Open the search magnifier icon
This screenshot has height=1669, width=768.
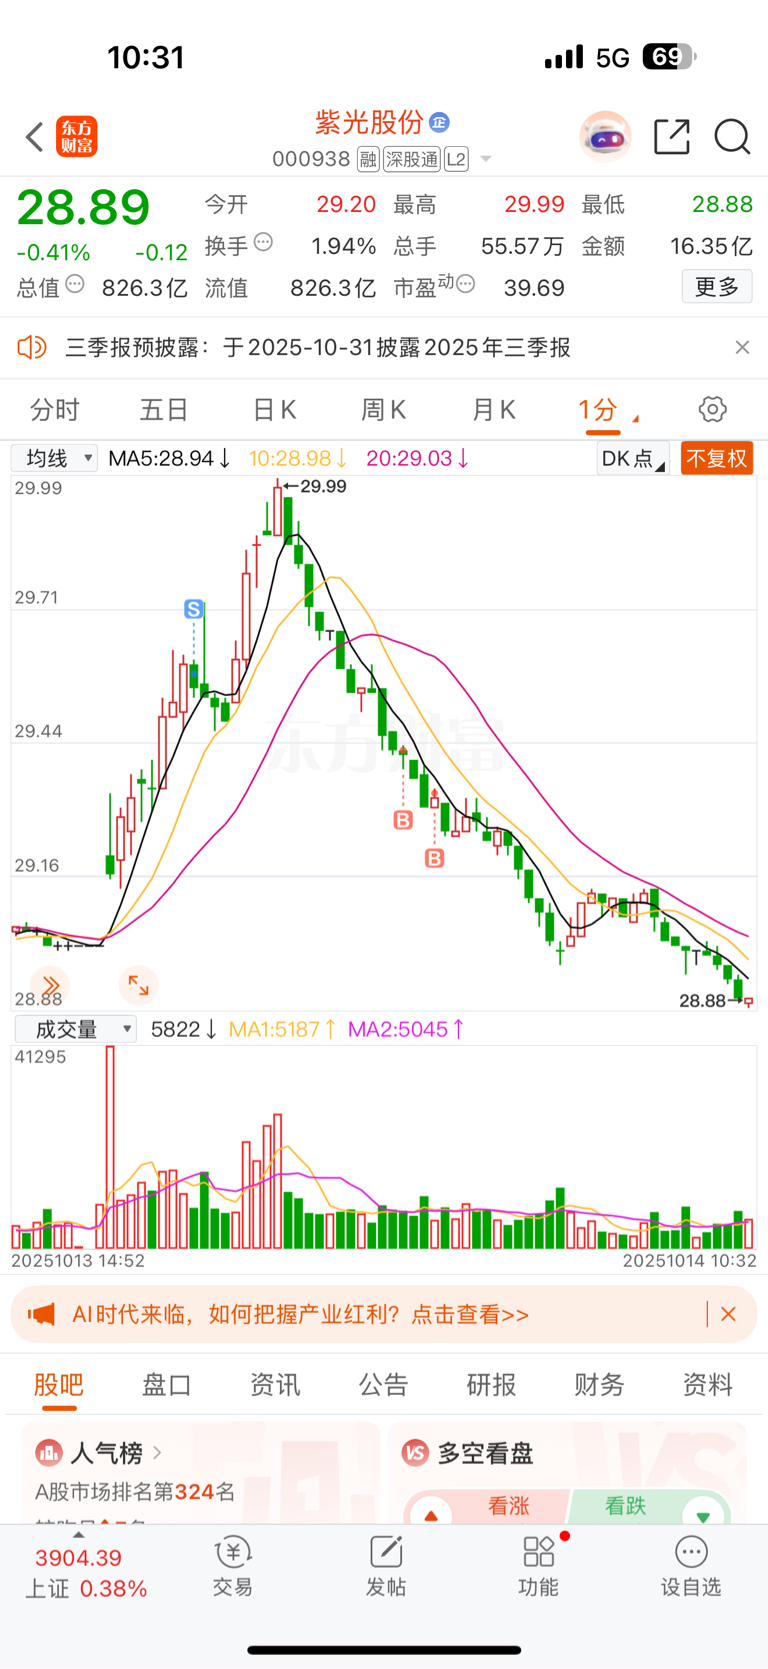(x=732, y=137)
